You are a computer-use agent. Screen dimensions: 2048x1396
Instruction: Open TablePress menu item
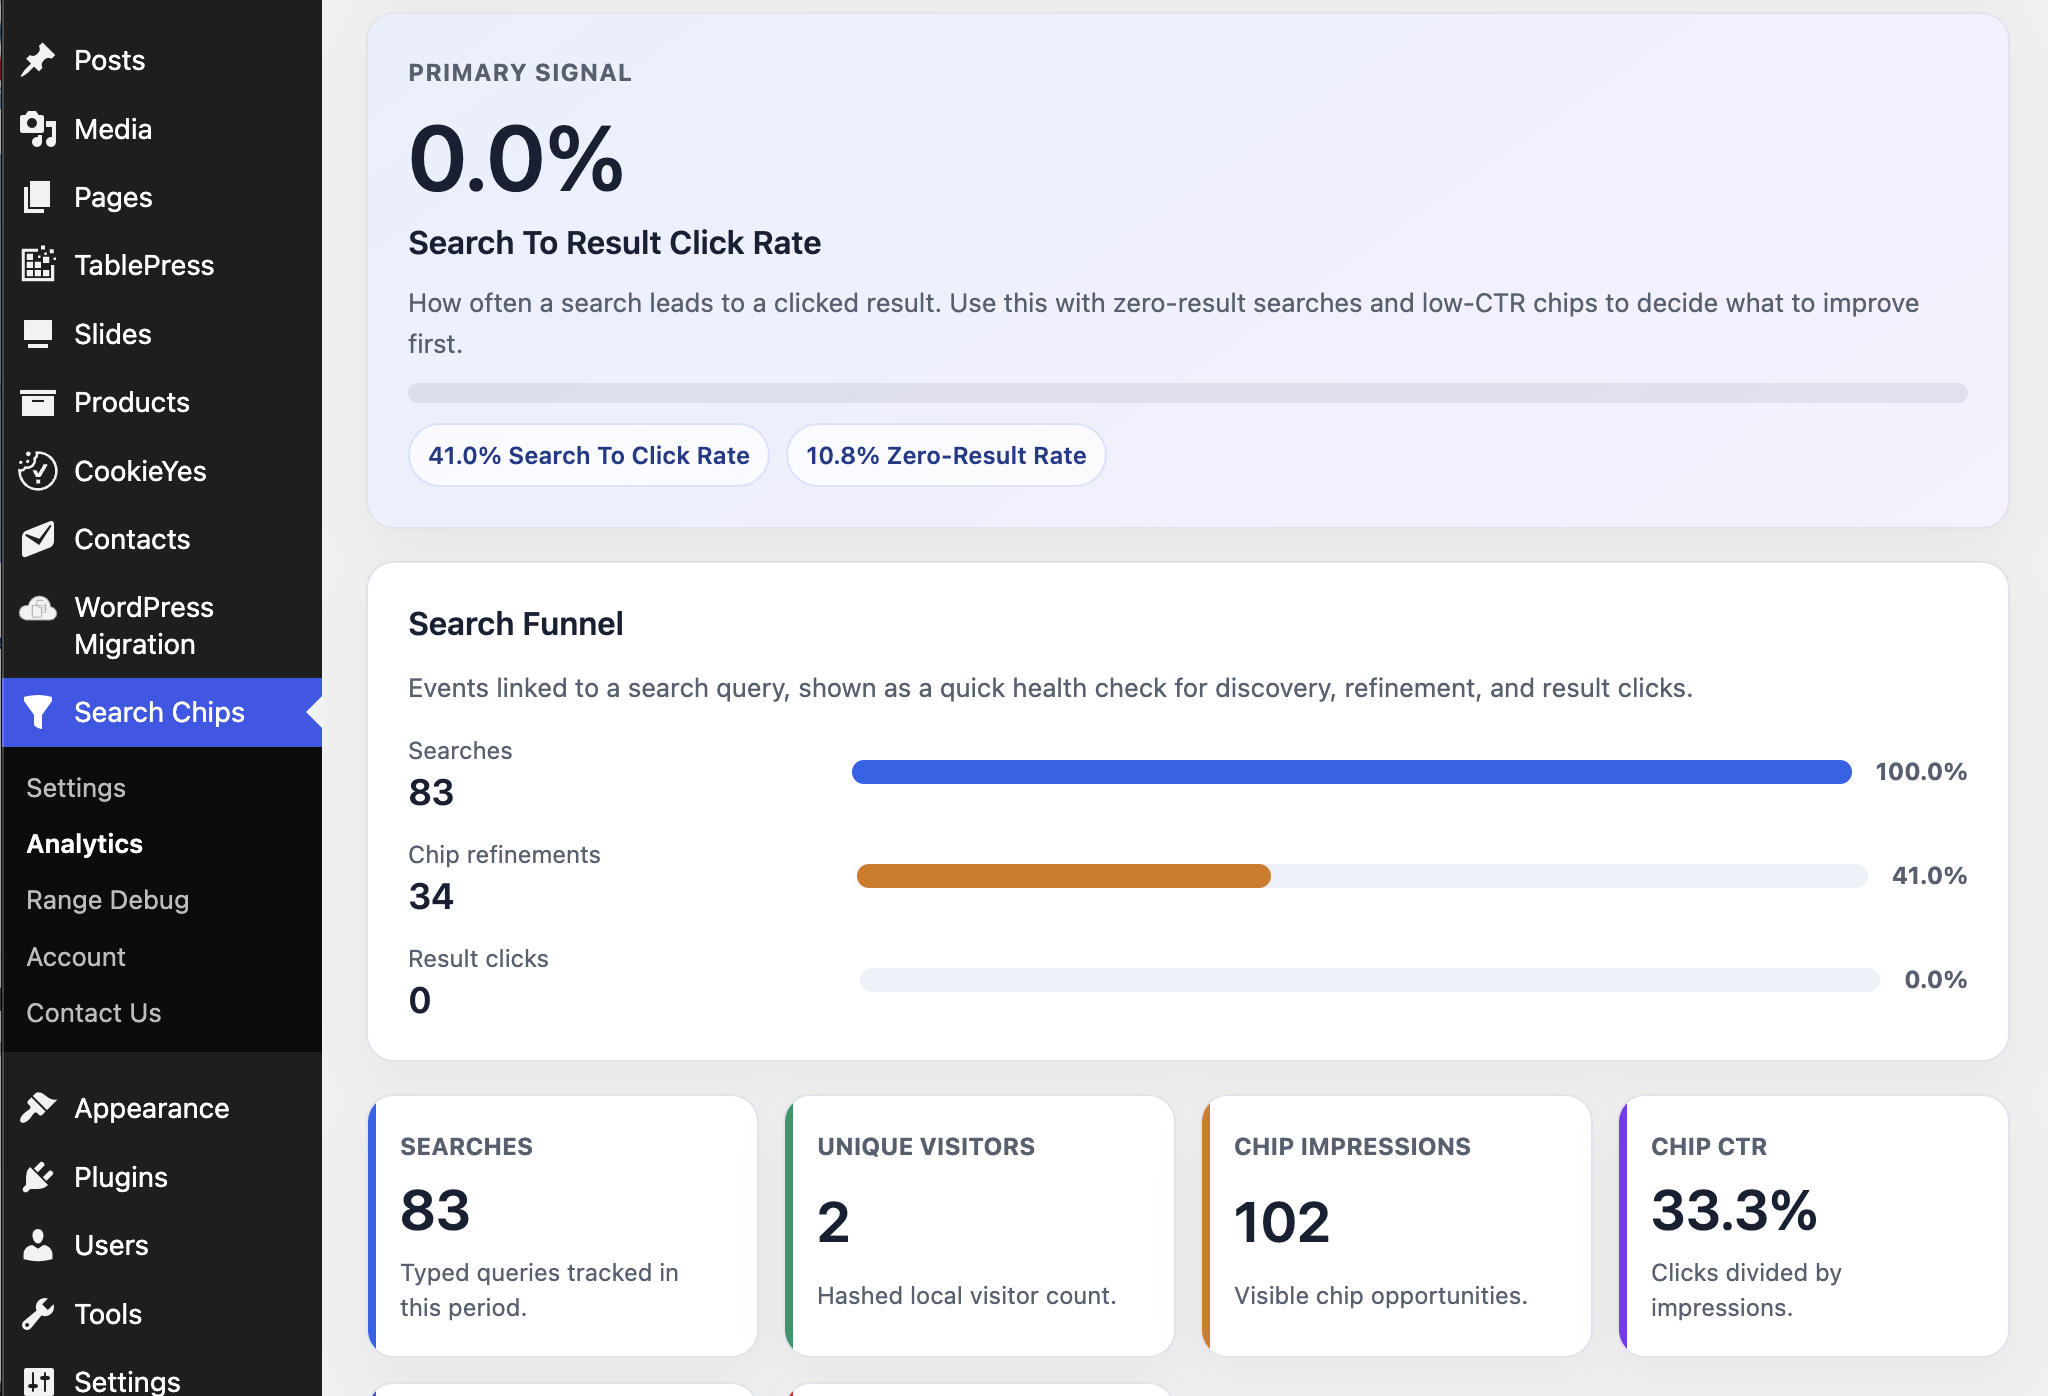(x=161, y=265)
